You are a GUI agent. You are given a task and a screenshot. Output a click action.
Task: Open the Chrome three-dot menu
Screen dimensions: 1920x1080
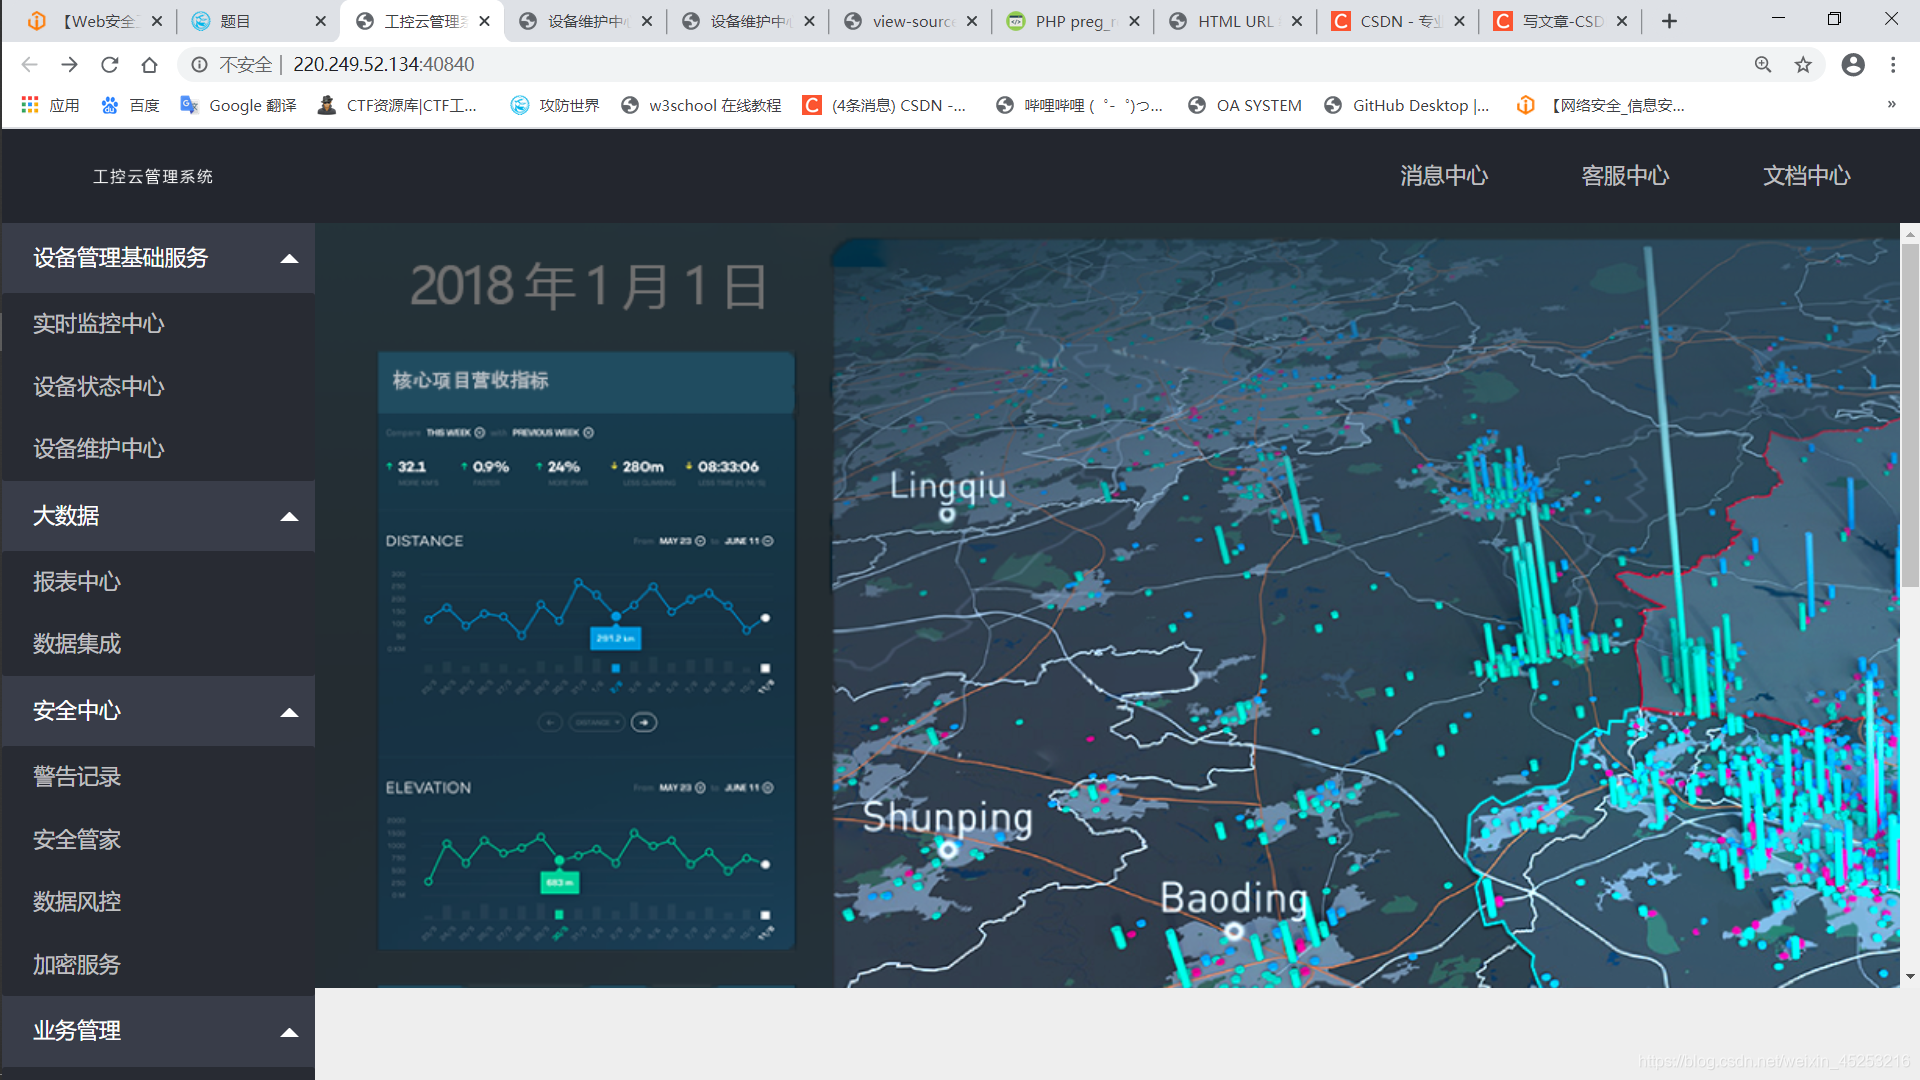pos(1893,65)
